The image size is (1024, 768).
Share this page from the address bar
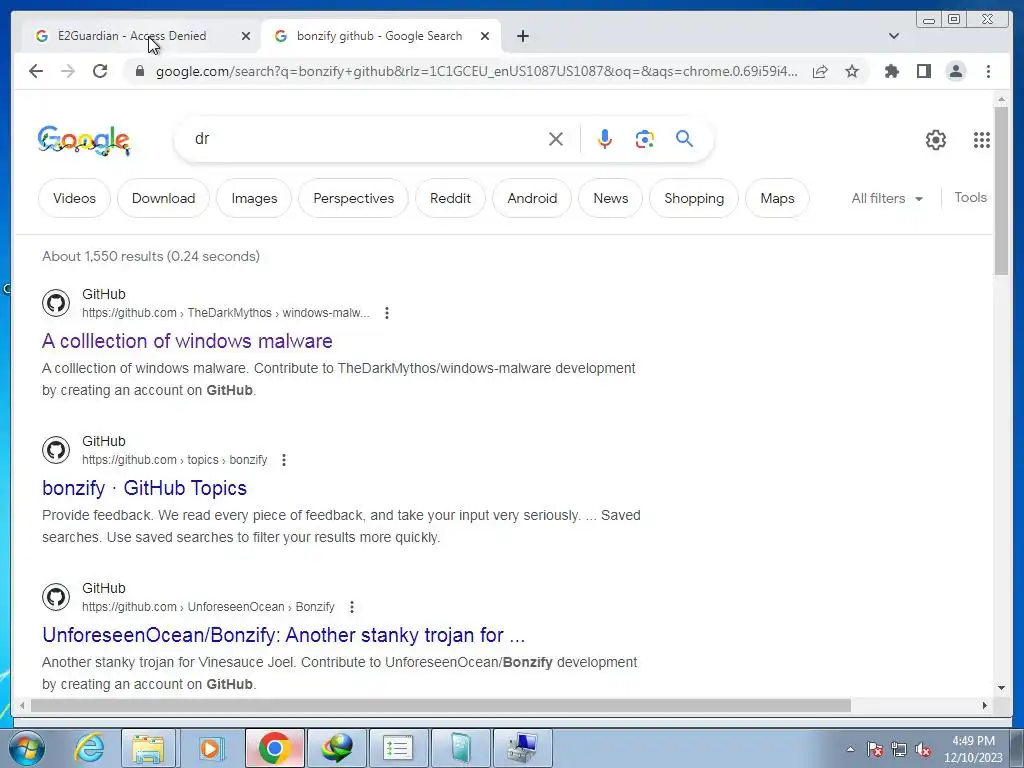820,71
